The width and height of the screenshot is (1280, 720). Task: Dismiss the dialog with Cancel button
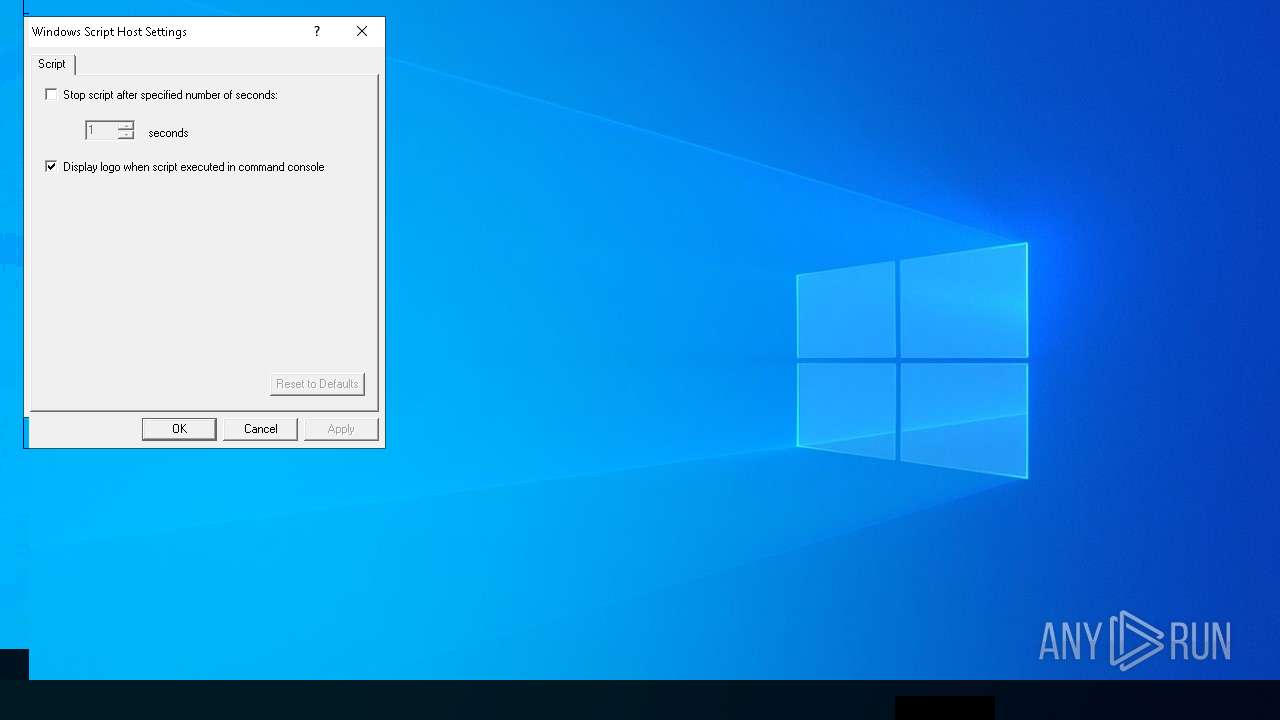(260, 429)
